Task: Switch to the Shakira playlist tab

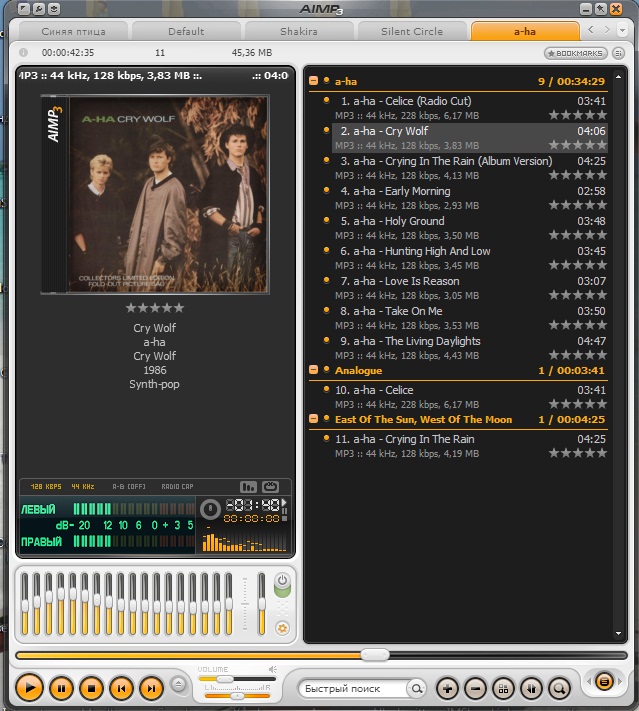Action: (x=299, y=31)
